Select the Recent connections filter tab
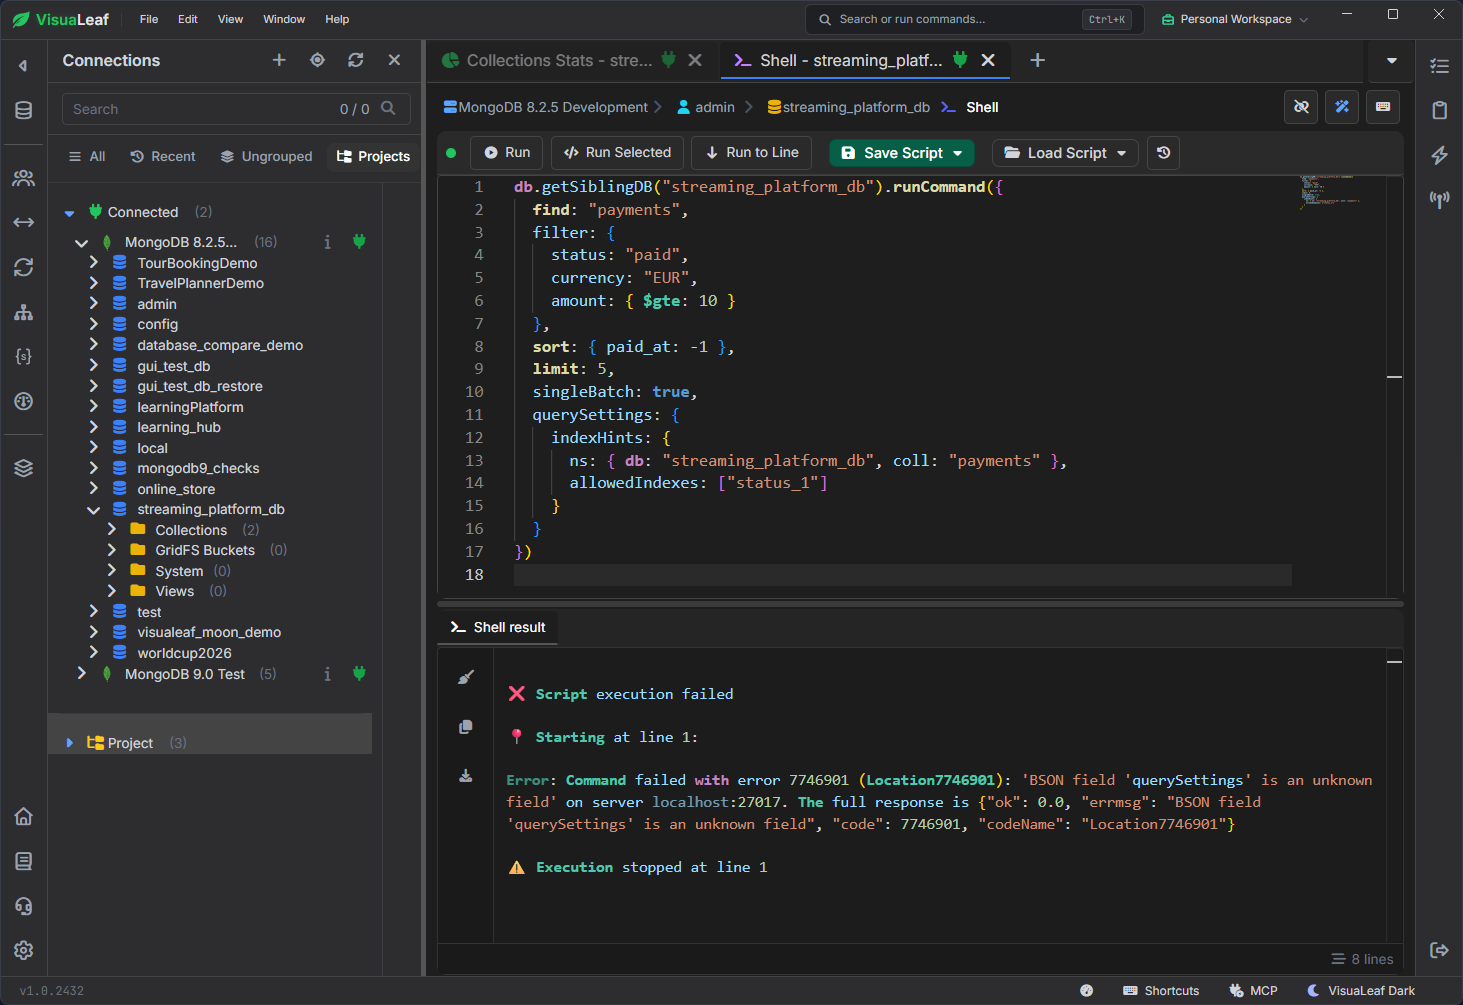 (163, 156)
